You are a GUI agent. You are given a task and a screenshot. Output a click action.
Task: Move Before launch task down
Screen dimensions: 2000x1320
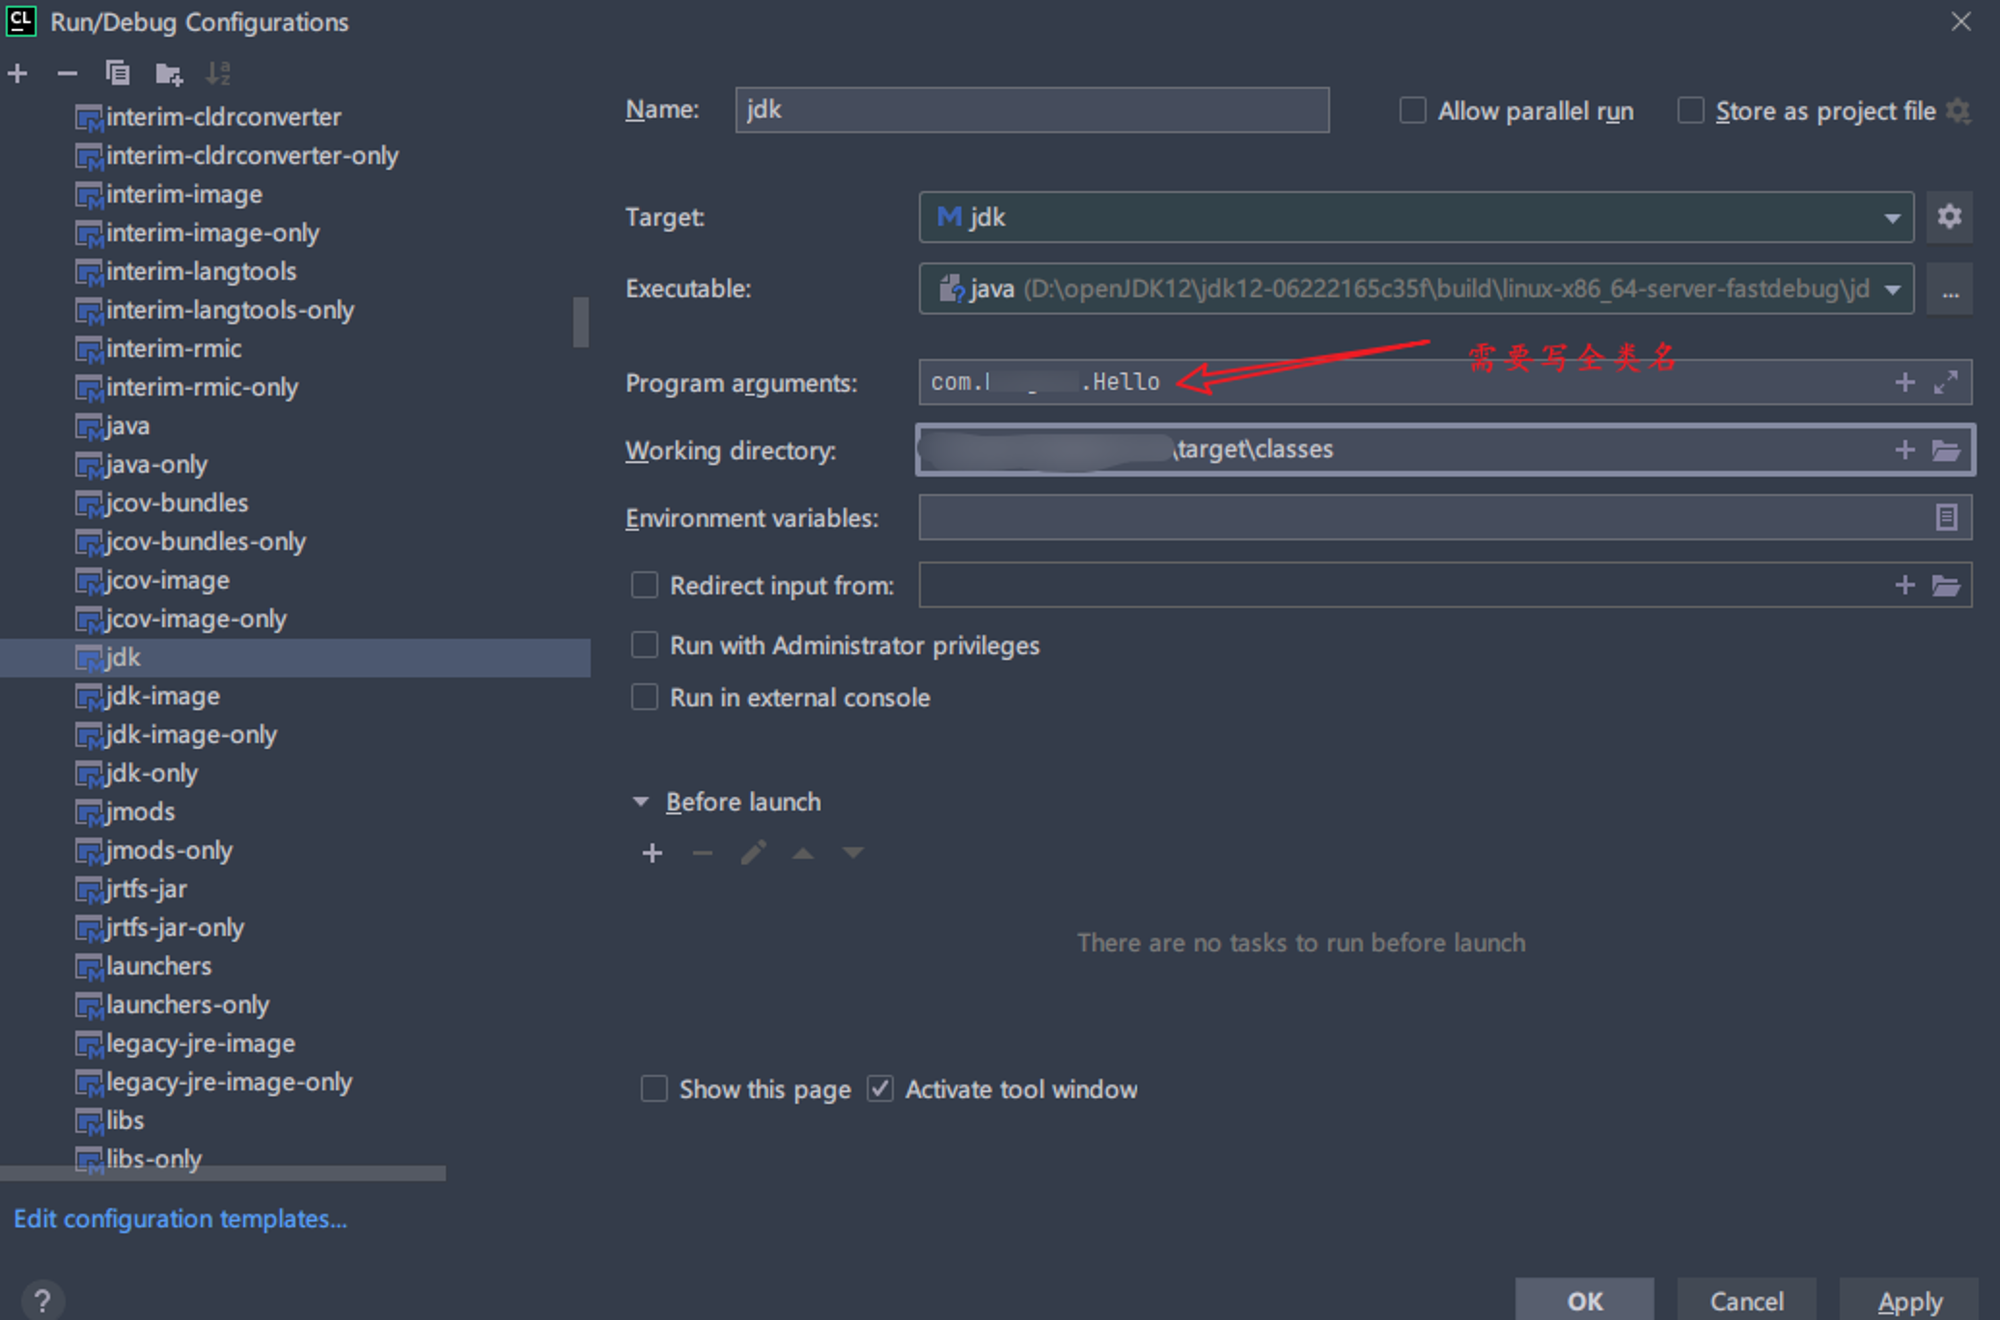coord(852,853)
